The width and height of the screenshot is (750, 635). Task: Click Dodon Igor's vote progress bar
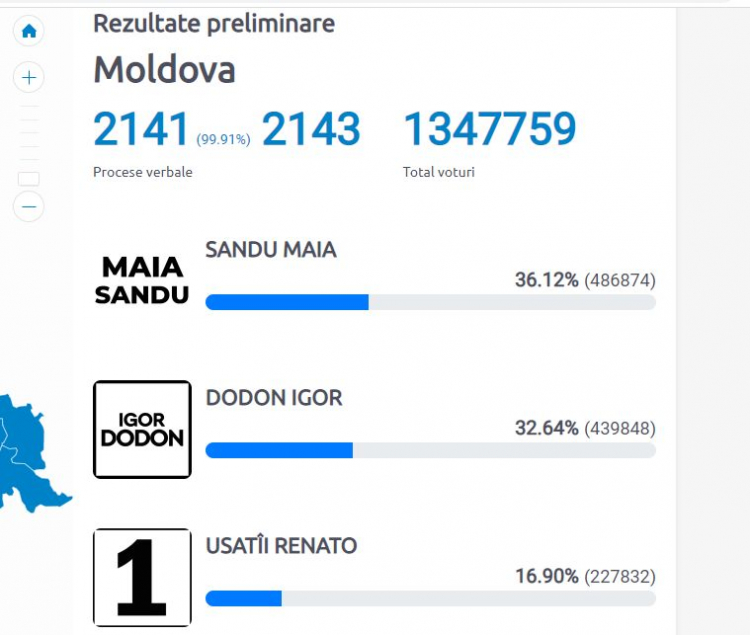point(430,450)
